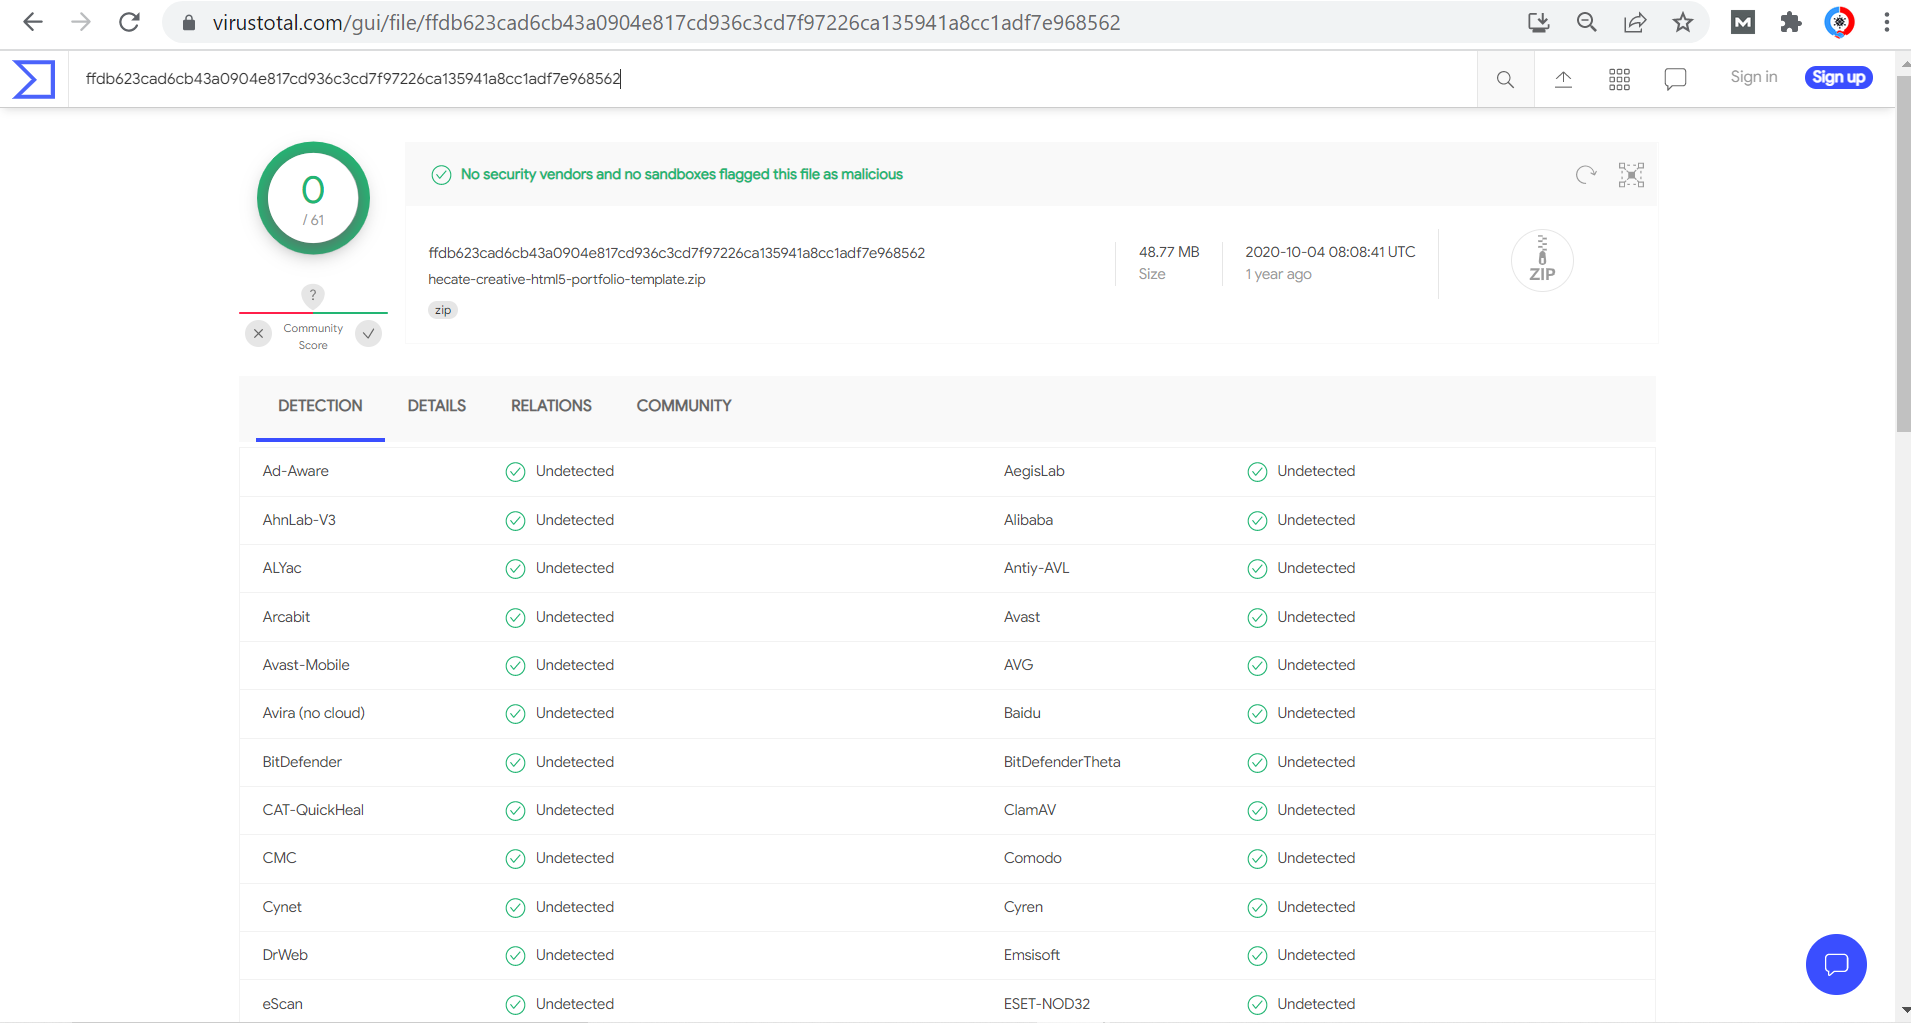
Task: Click the Cynet vendor name
Action: coord(282,907)
